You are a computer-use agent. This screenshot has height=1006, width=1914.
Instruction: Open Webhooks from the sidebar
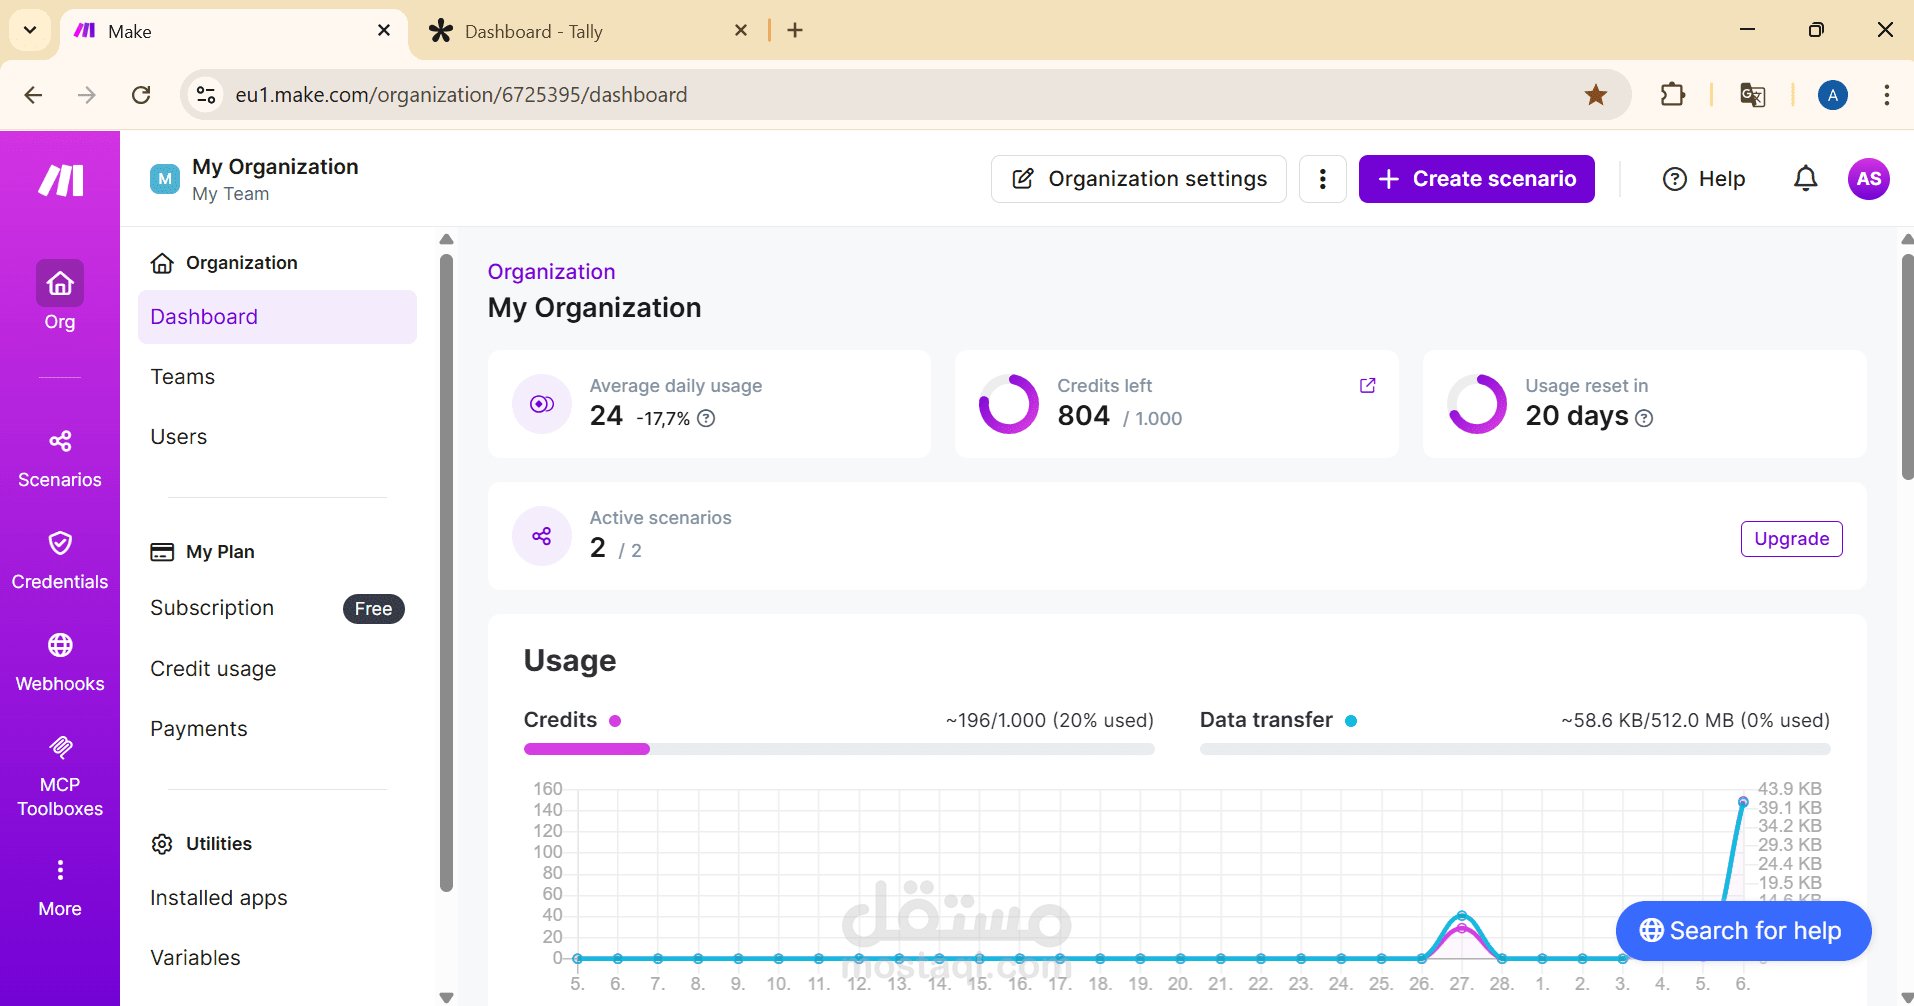tap(60, 663)
